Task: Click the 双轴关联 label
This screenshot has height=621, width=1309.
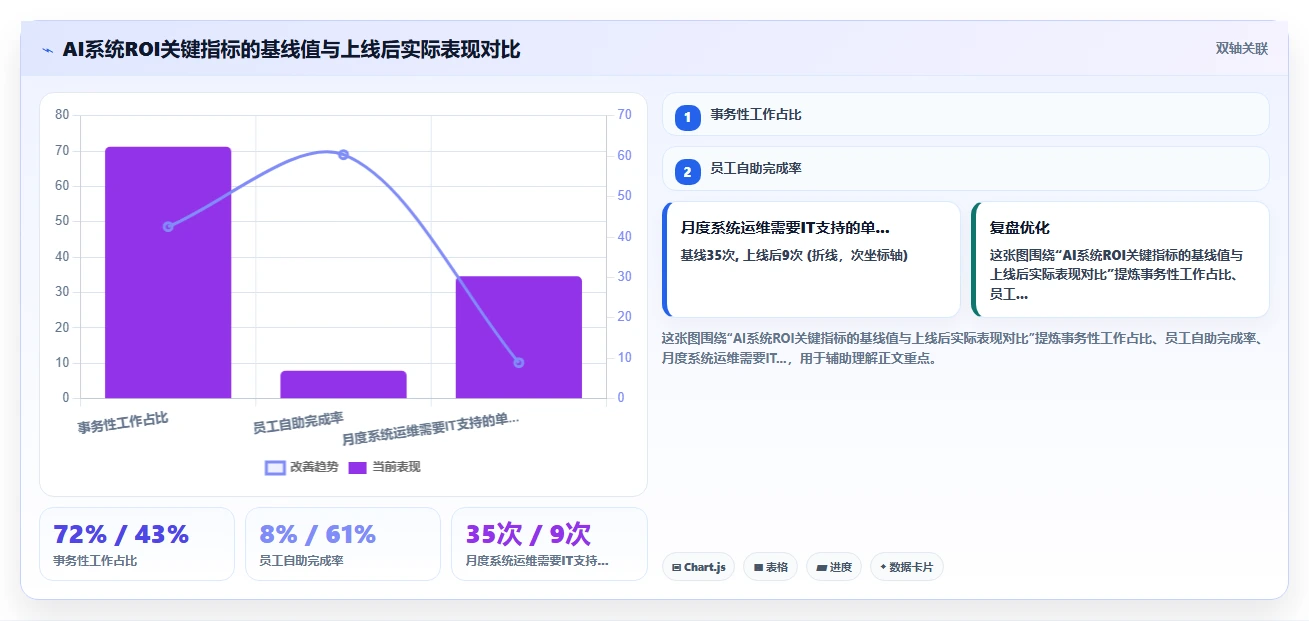Action: coord(1241,49)
